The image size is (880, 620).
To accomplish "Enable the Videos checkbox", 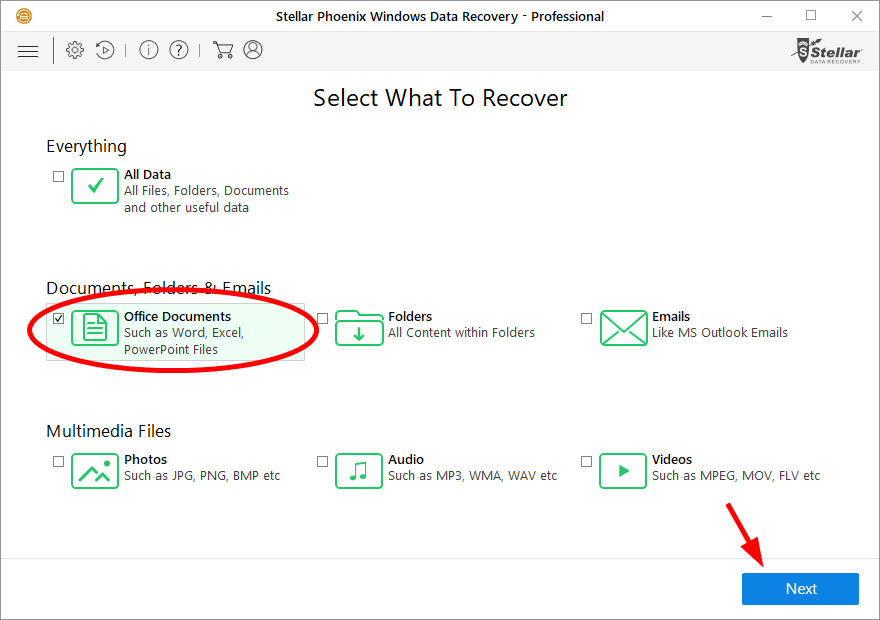I will (x=586, y=461).
